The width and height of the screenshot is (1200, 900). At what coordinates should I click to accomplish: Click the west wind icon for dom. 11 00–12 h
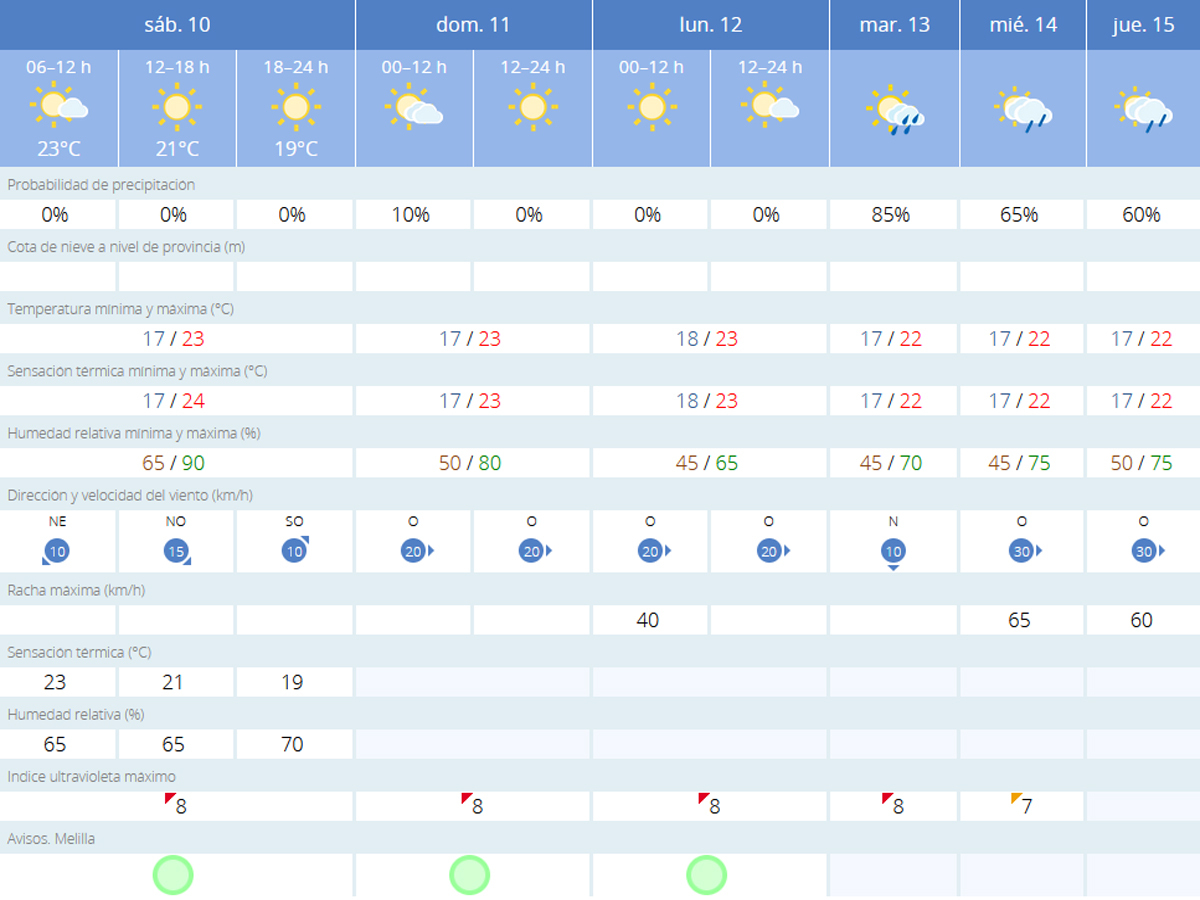point(416,551)
